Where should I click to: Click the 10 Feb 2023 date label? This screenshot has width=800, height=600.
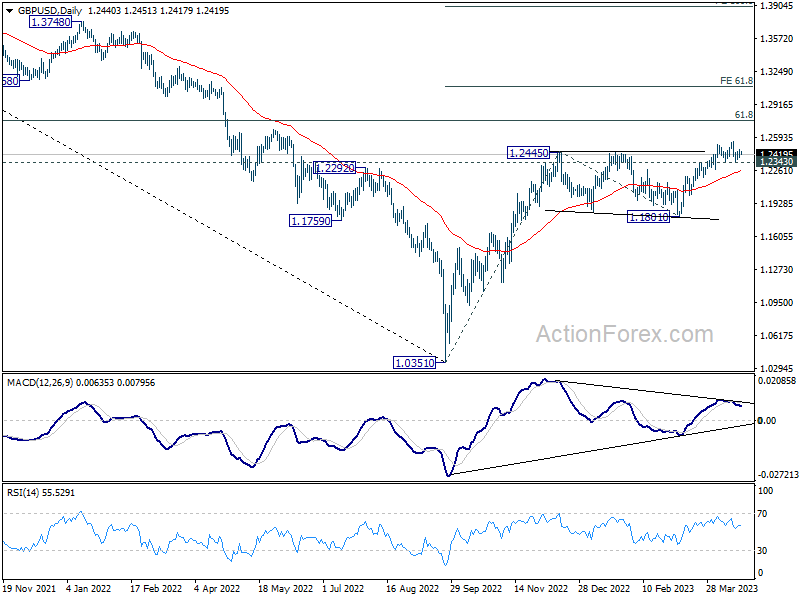click(x=668, y=588)
